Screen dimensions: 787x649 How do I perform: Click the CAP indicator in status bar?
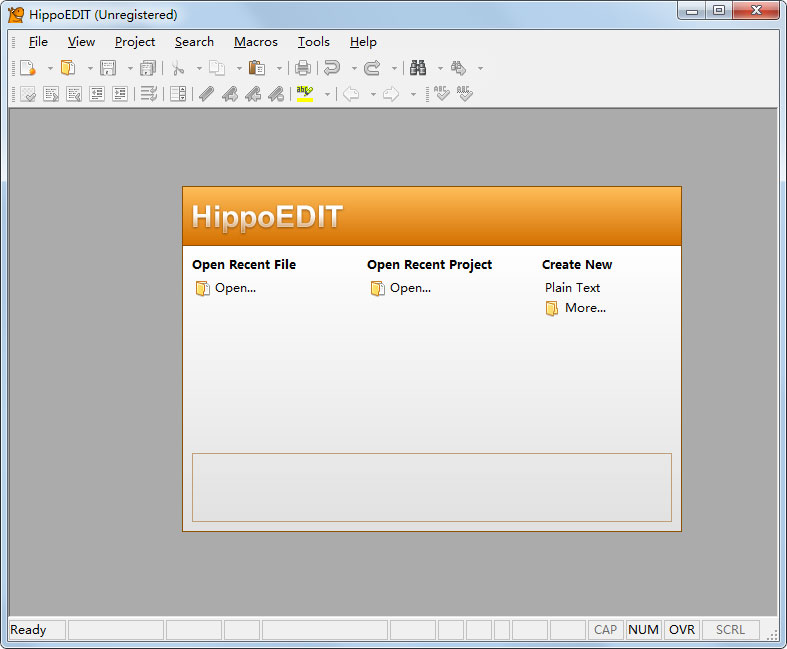point(605,629)
